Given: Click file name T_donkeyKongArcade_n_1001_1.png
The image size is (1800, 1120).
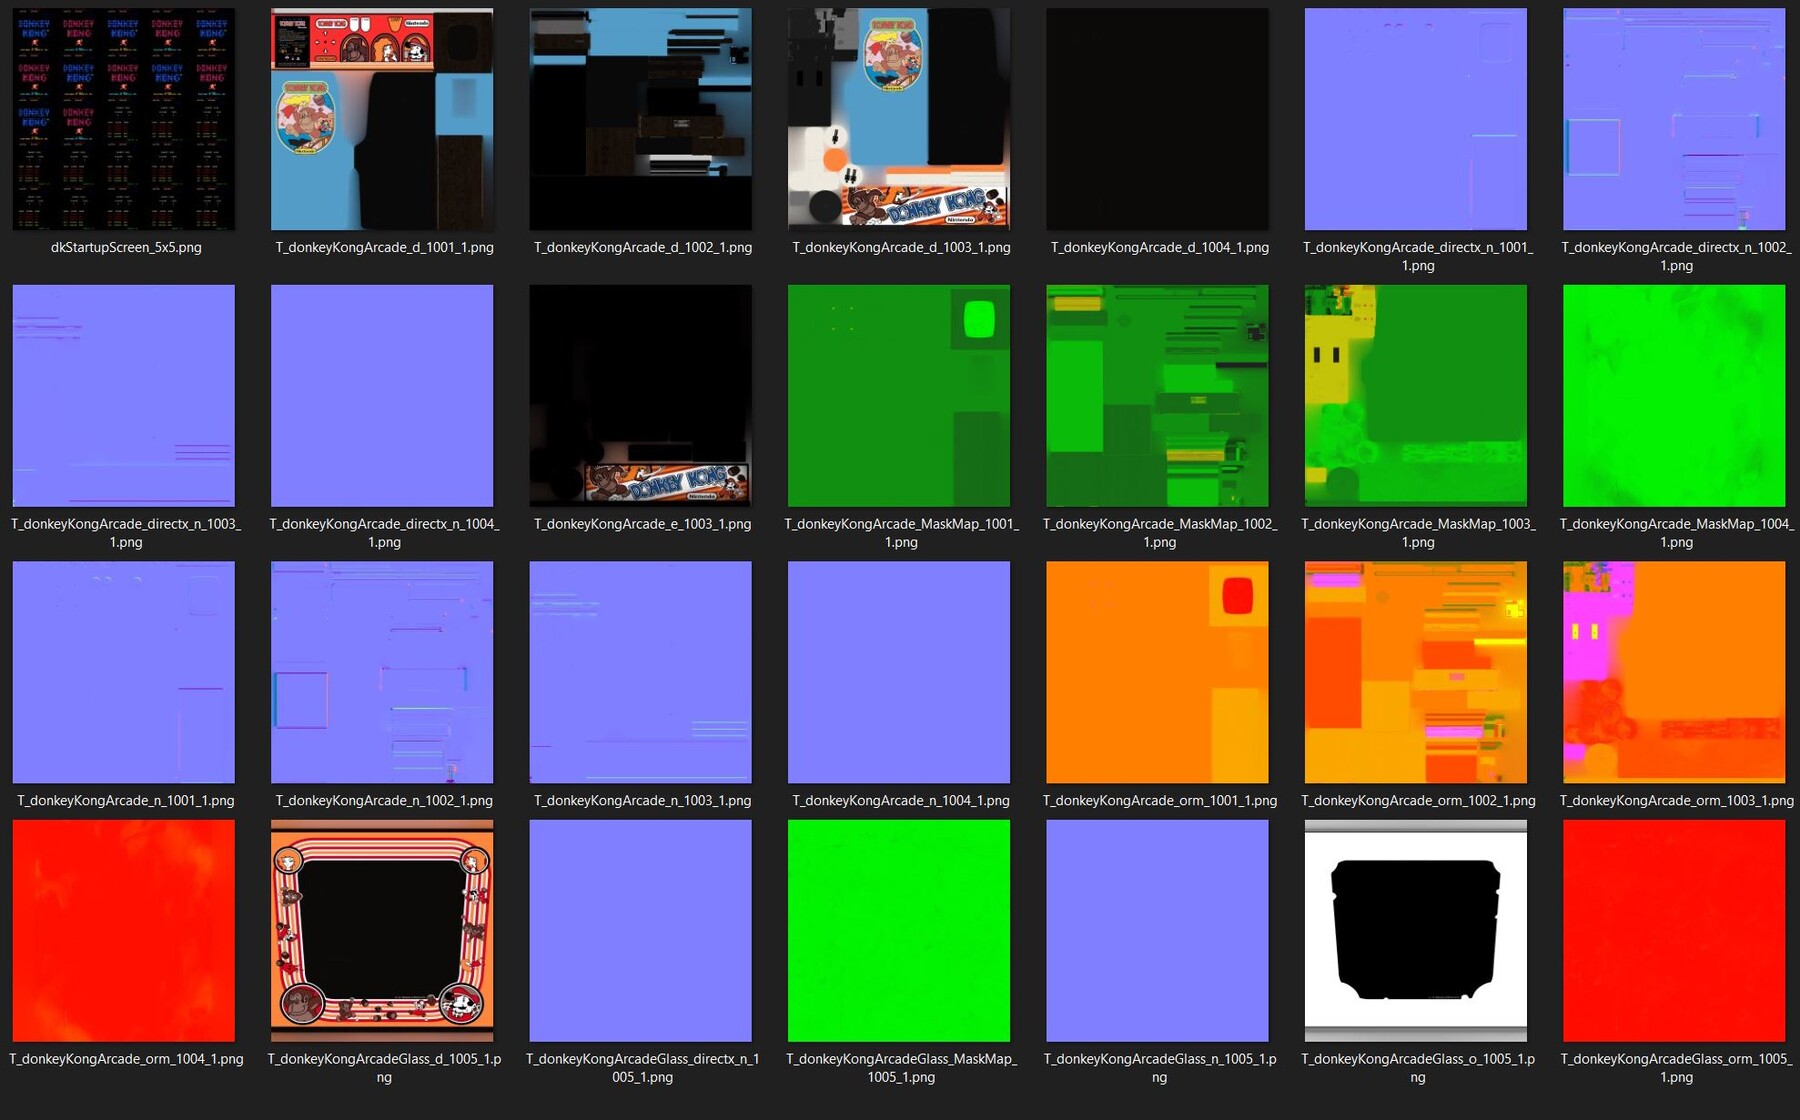Looking at the screenshot, I should pos(126,800).
